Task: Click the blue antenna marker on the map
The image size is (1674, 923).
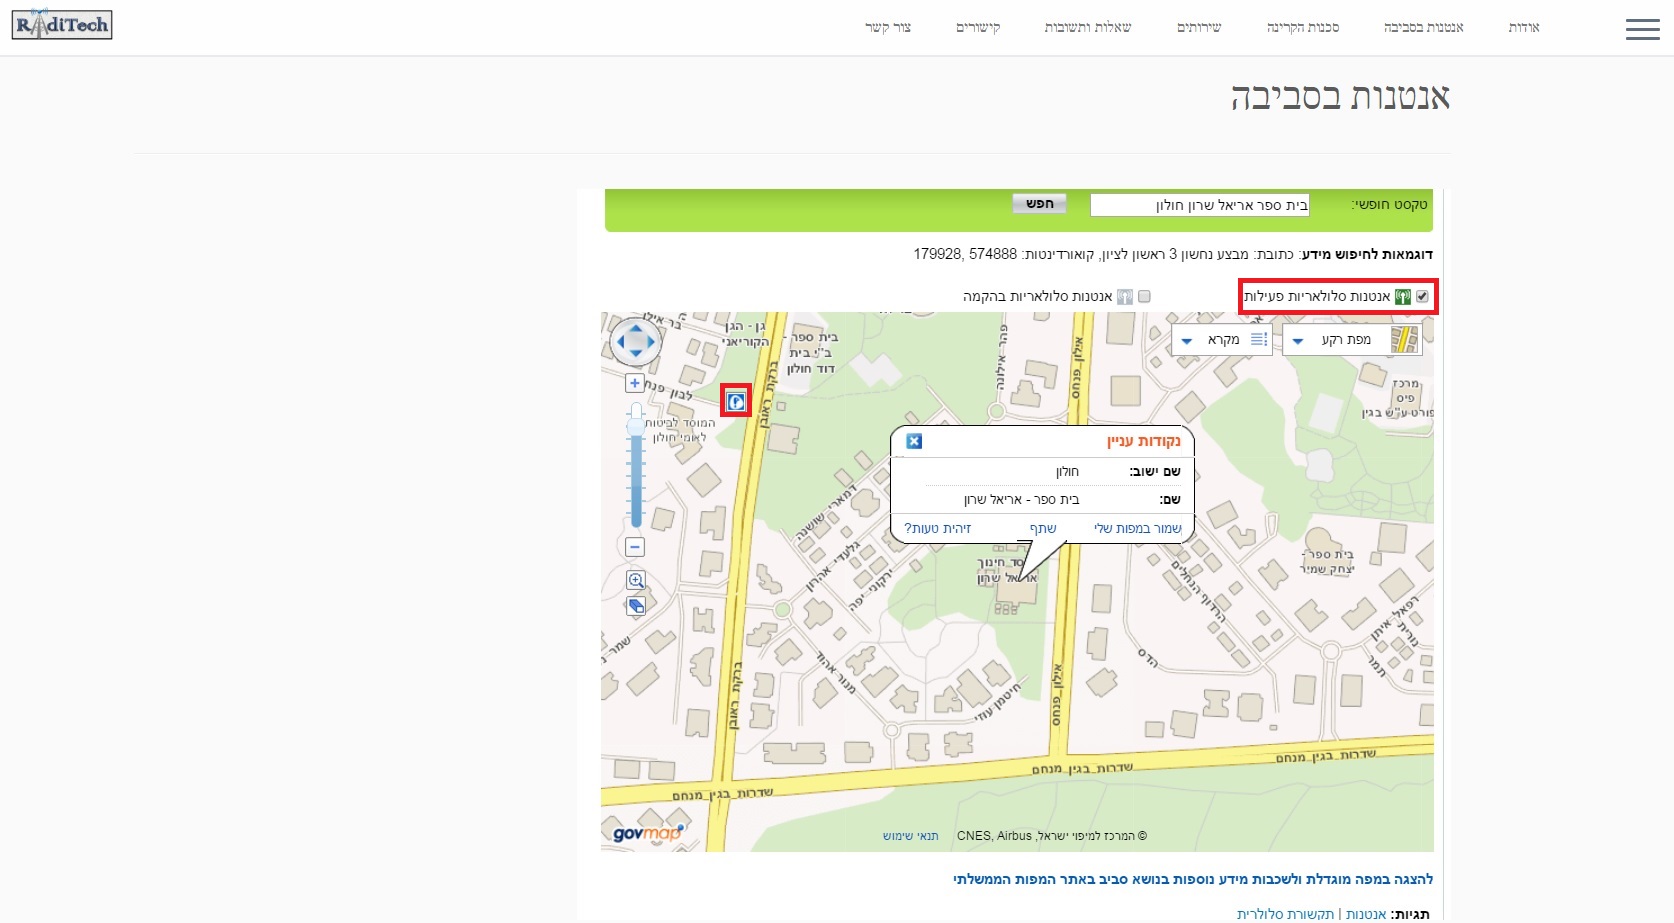Action: pos(736,401)
